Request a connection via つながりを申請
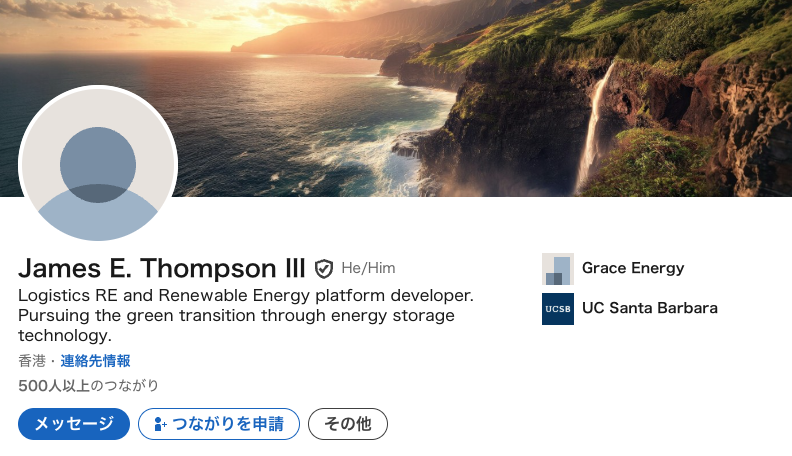792x456 pixels. point(219,424)
